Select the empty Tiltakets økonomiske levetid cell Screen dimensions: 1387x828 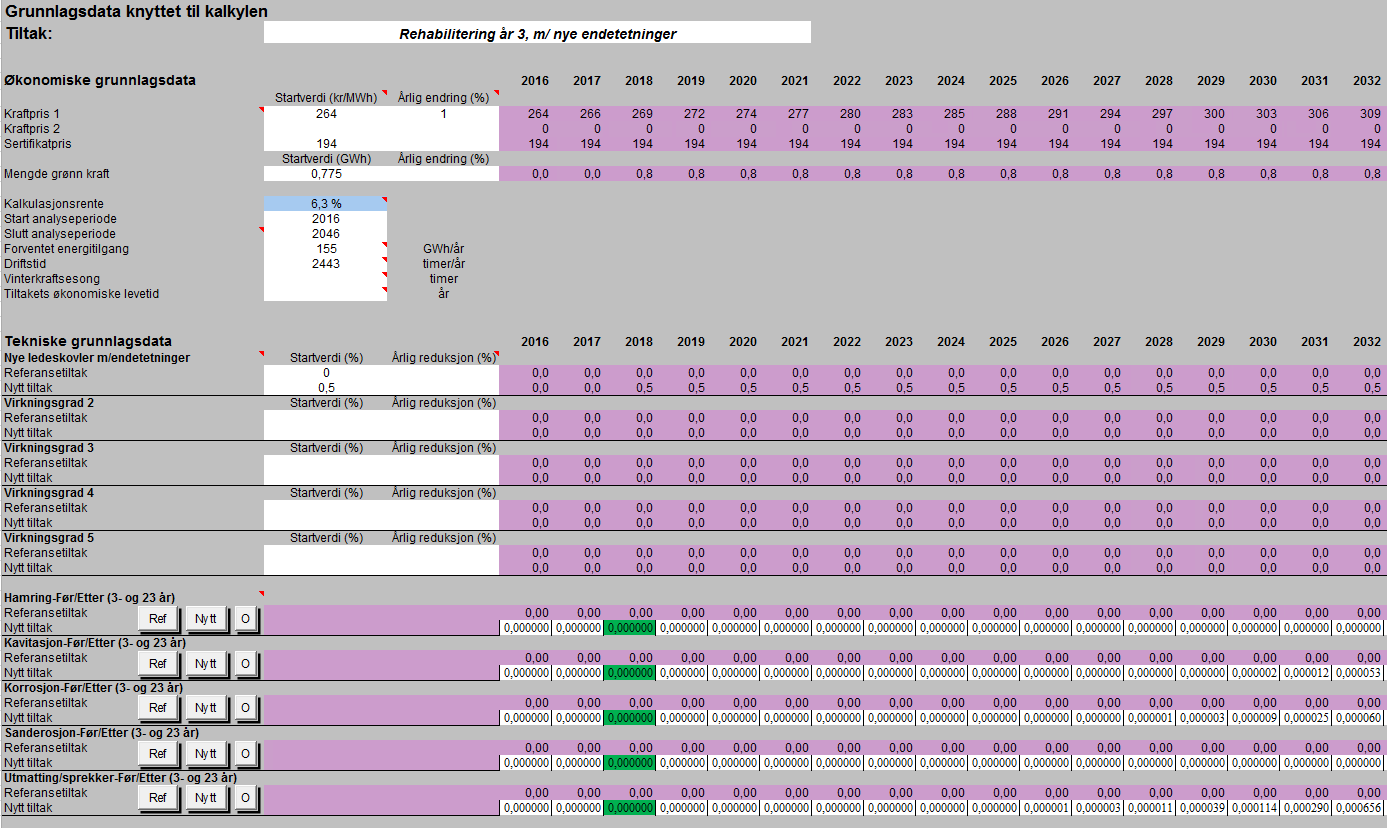coord(325,294)
